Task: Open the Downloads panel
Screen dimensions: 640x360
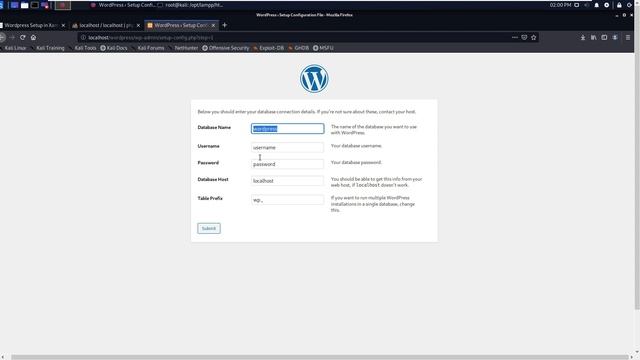Action: (583, 37)
